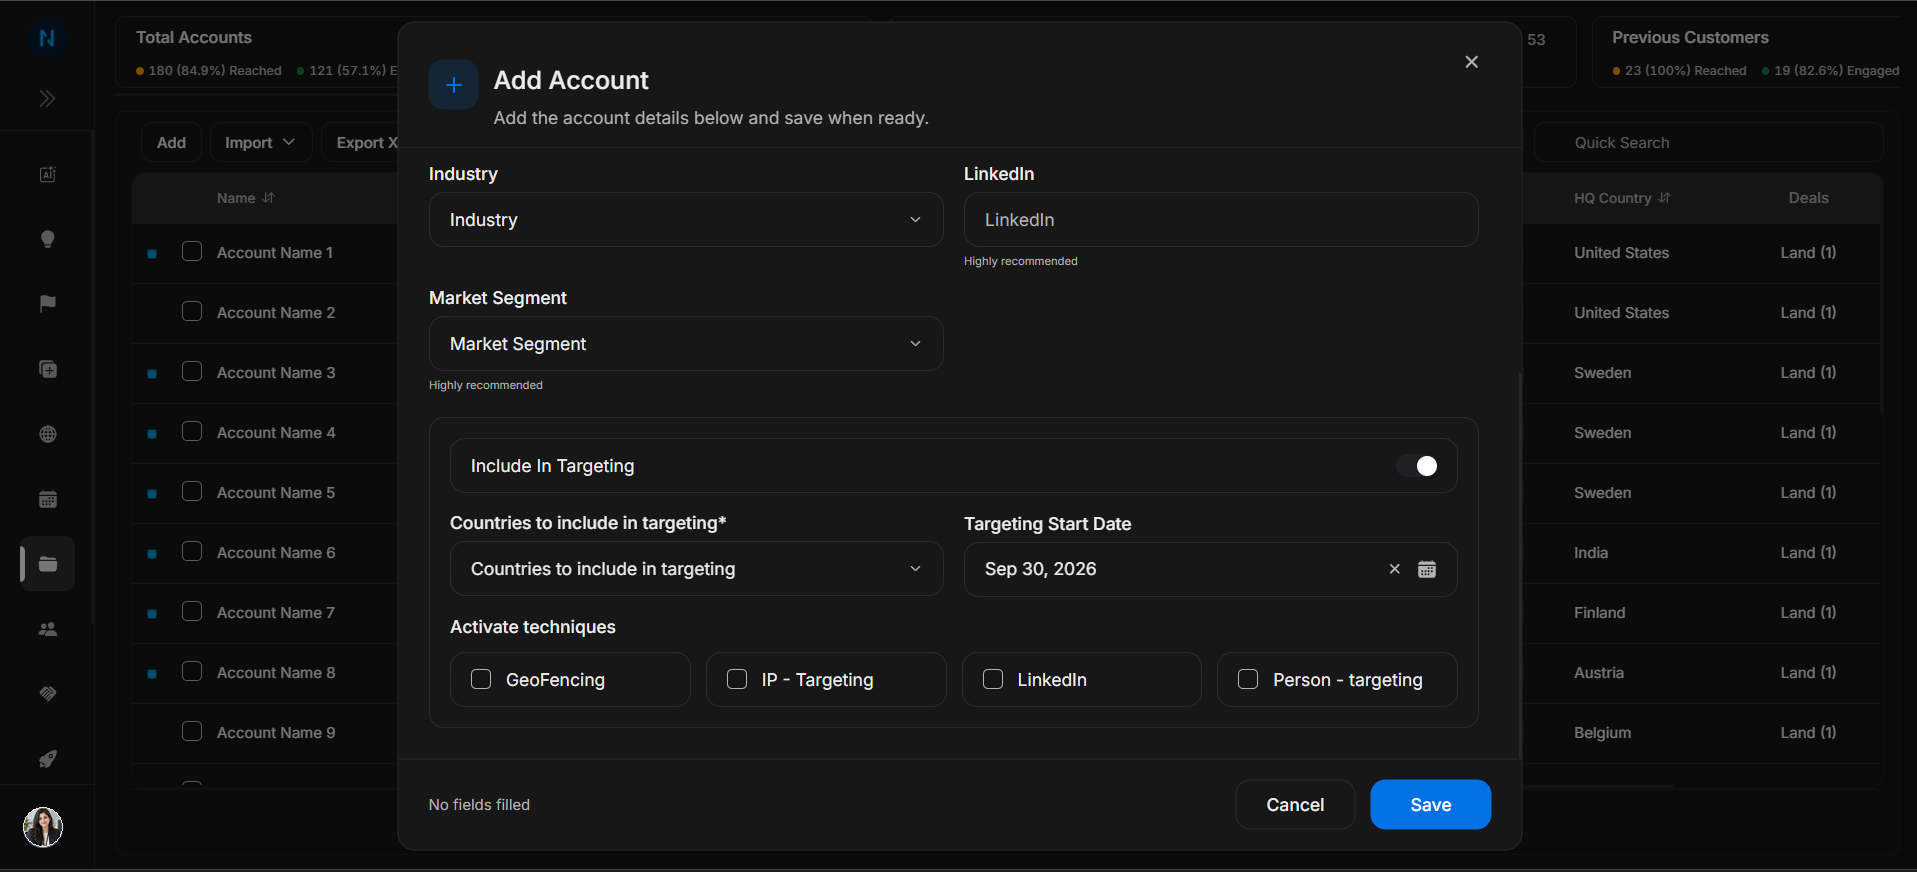Viewport: 1917px width, 872px height.
Task: Clear the Targeting Start Date value
Action: 1394,569
